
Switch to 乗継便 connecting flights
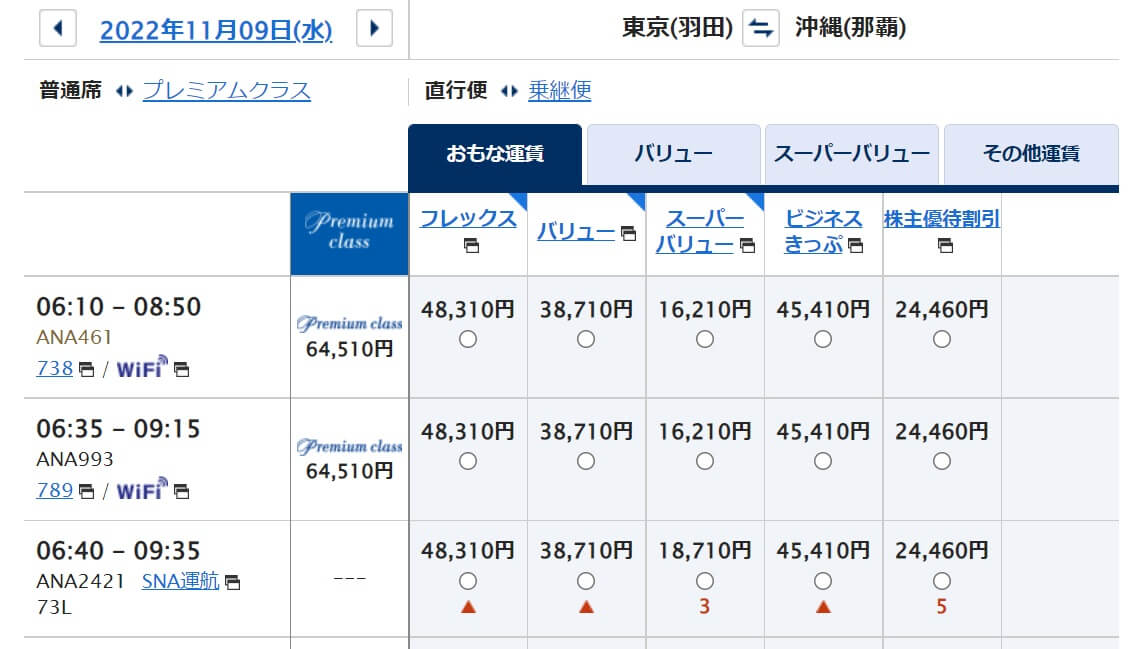(x=560, y=91)
